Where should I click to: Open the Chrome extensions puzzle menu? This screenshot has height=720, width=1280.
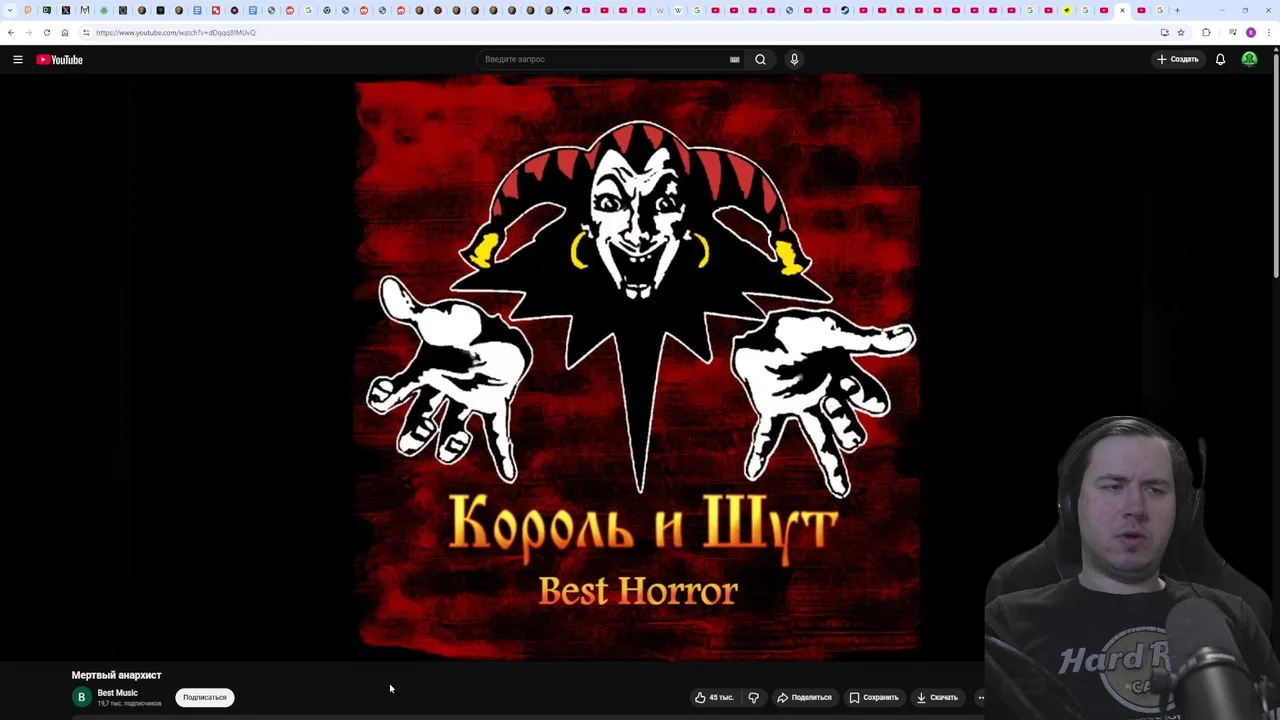tap(1206, 32)
